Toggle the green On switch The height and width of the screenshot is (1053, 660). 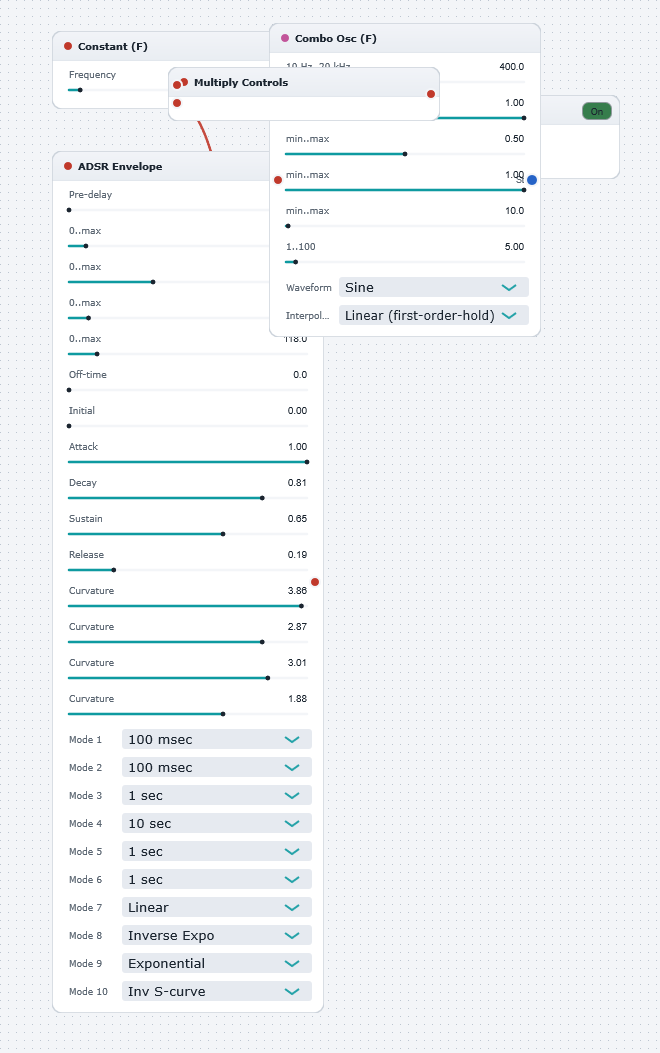pos(596,111)
